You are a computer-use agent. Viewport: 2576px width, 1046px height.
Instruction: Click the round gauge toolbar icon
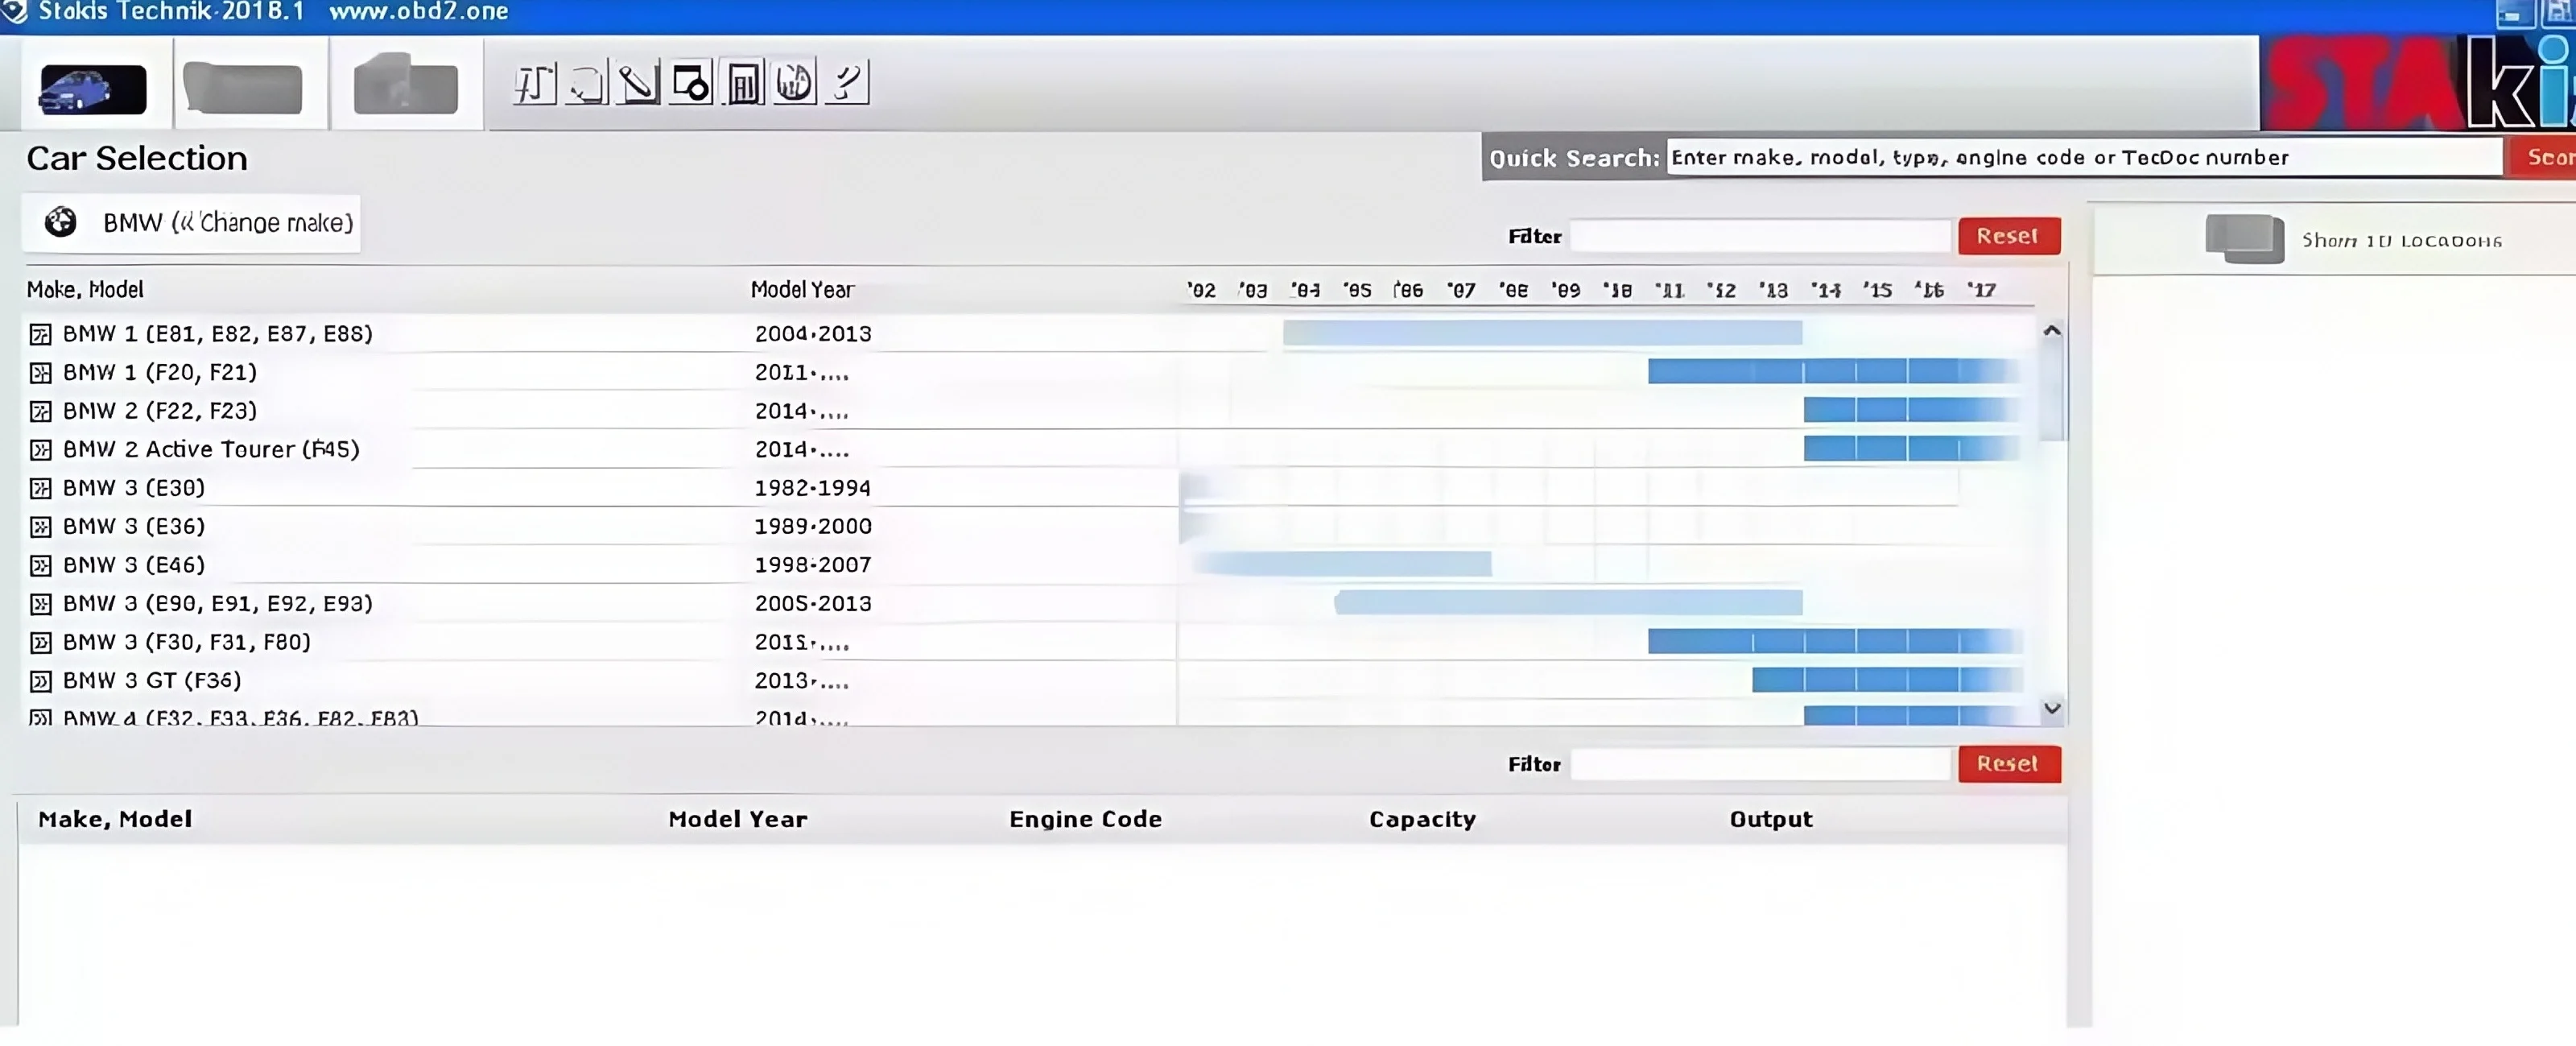(x=795, y=82)
